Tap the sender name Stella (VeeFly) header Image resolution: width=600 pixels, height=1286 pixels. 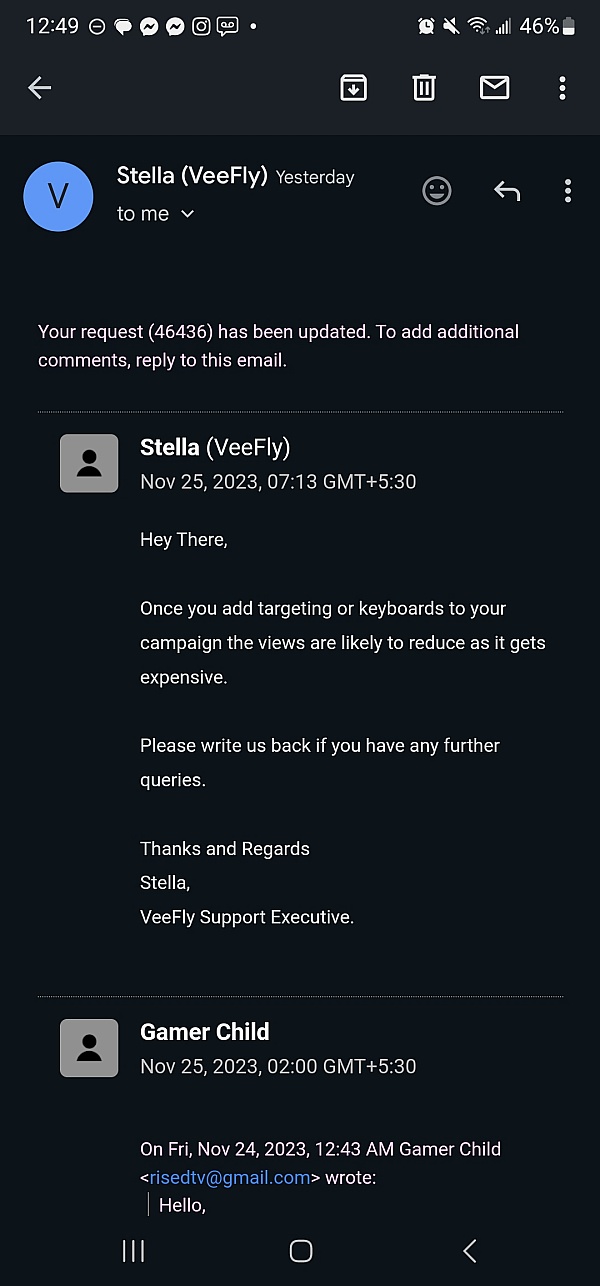192,176
